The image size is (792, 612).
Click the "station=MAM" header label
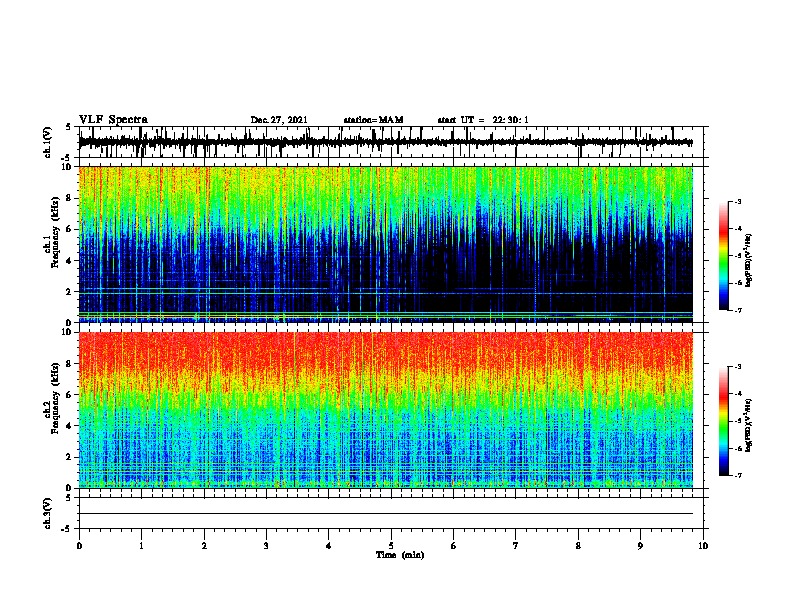pyautogui.click(x=373, y=120)
